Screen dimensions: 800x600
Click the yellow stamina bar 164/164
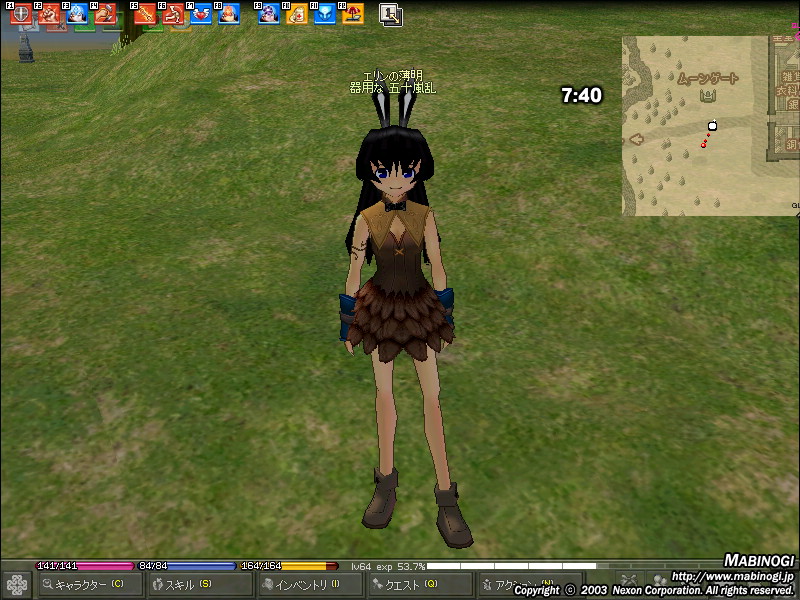tap(289, 566)
